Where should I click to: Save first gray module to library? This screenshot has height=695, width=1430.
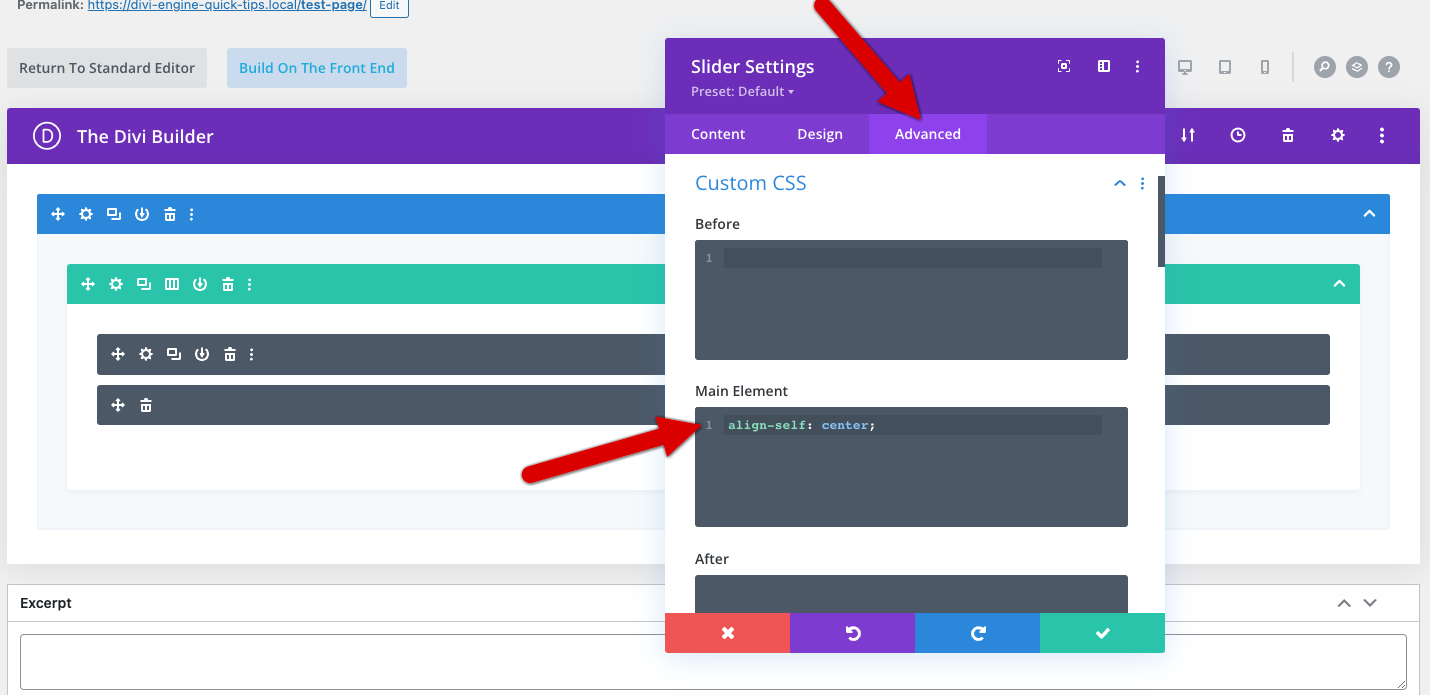pyautogui.click(x=202, y=354)
